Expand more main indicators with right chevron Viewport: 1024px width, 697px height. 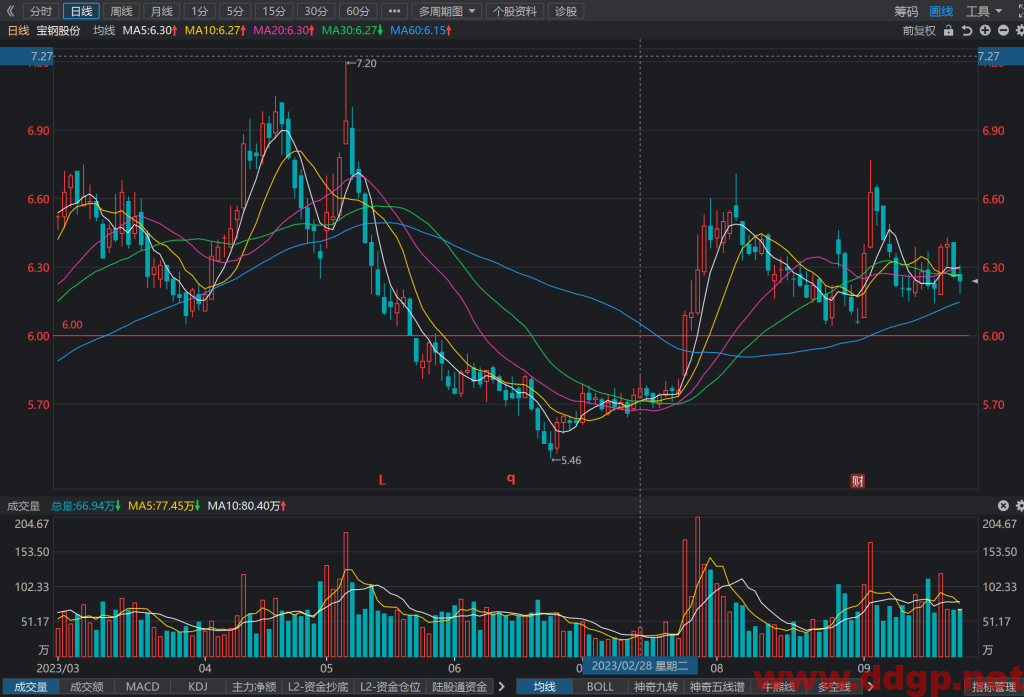click(x=871, y=687)
